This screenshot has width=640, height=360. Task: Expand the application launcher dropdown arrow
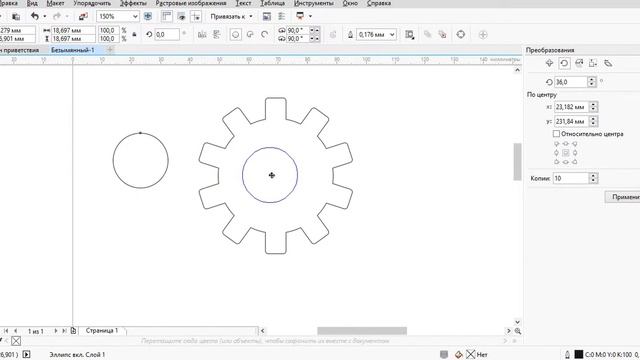click(310, 16)
